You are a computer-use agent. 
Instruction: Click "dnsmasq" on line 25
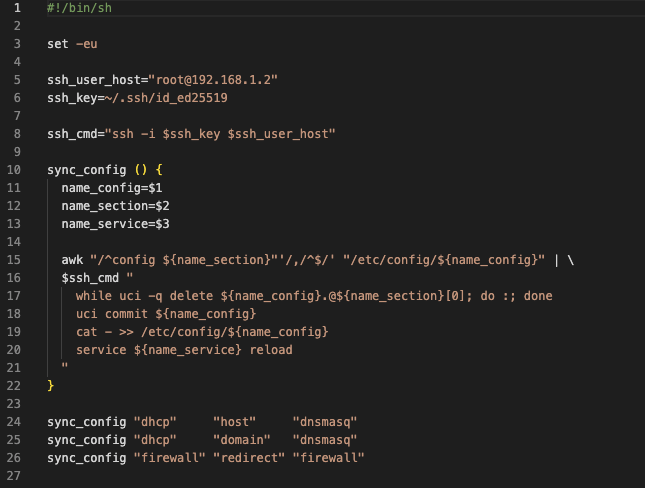click(325, 440)
